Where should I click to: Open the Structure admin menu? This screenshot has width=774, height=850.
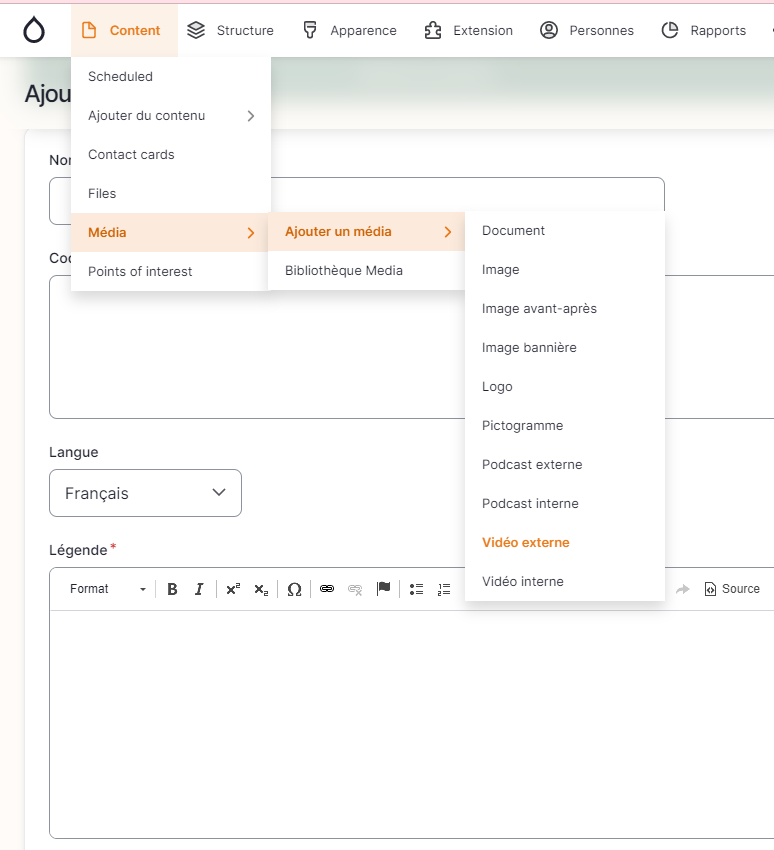231,30
